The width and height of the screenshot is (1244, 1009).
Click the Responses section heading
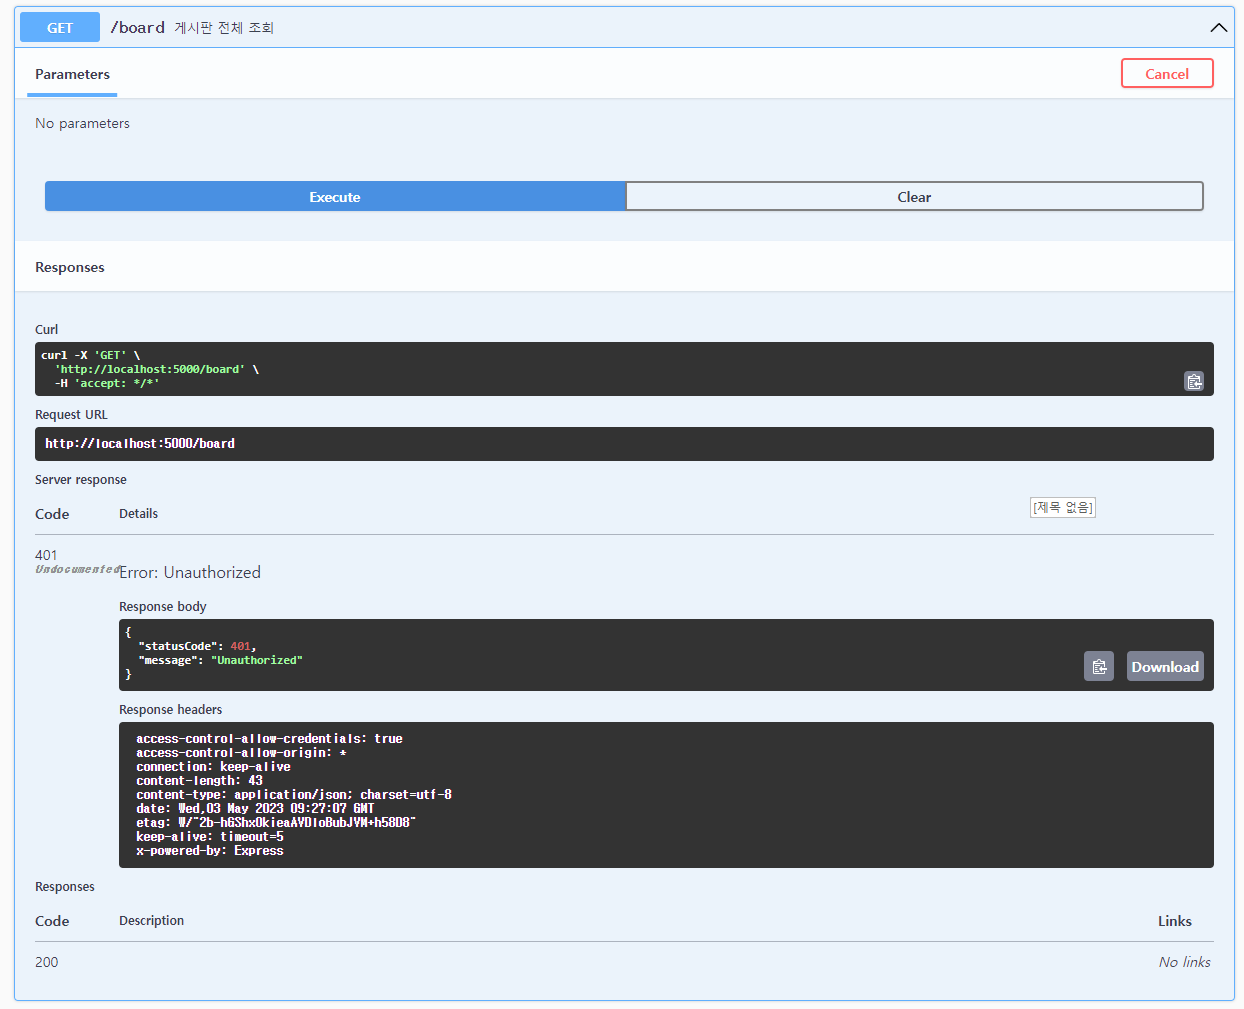pos(70,267)
